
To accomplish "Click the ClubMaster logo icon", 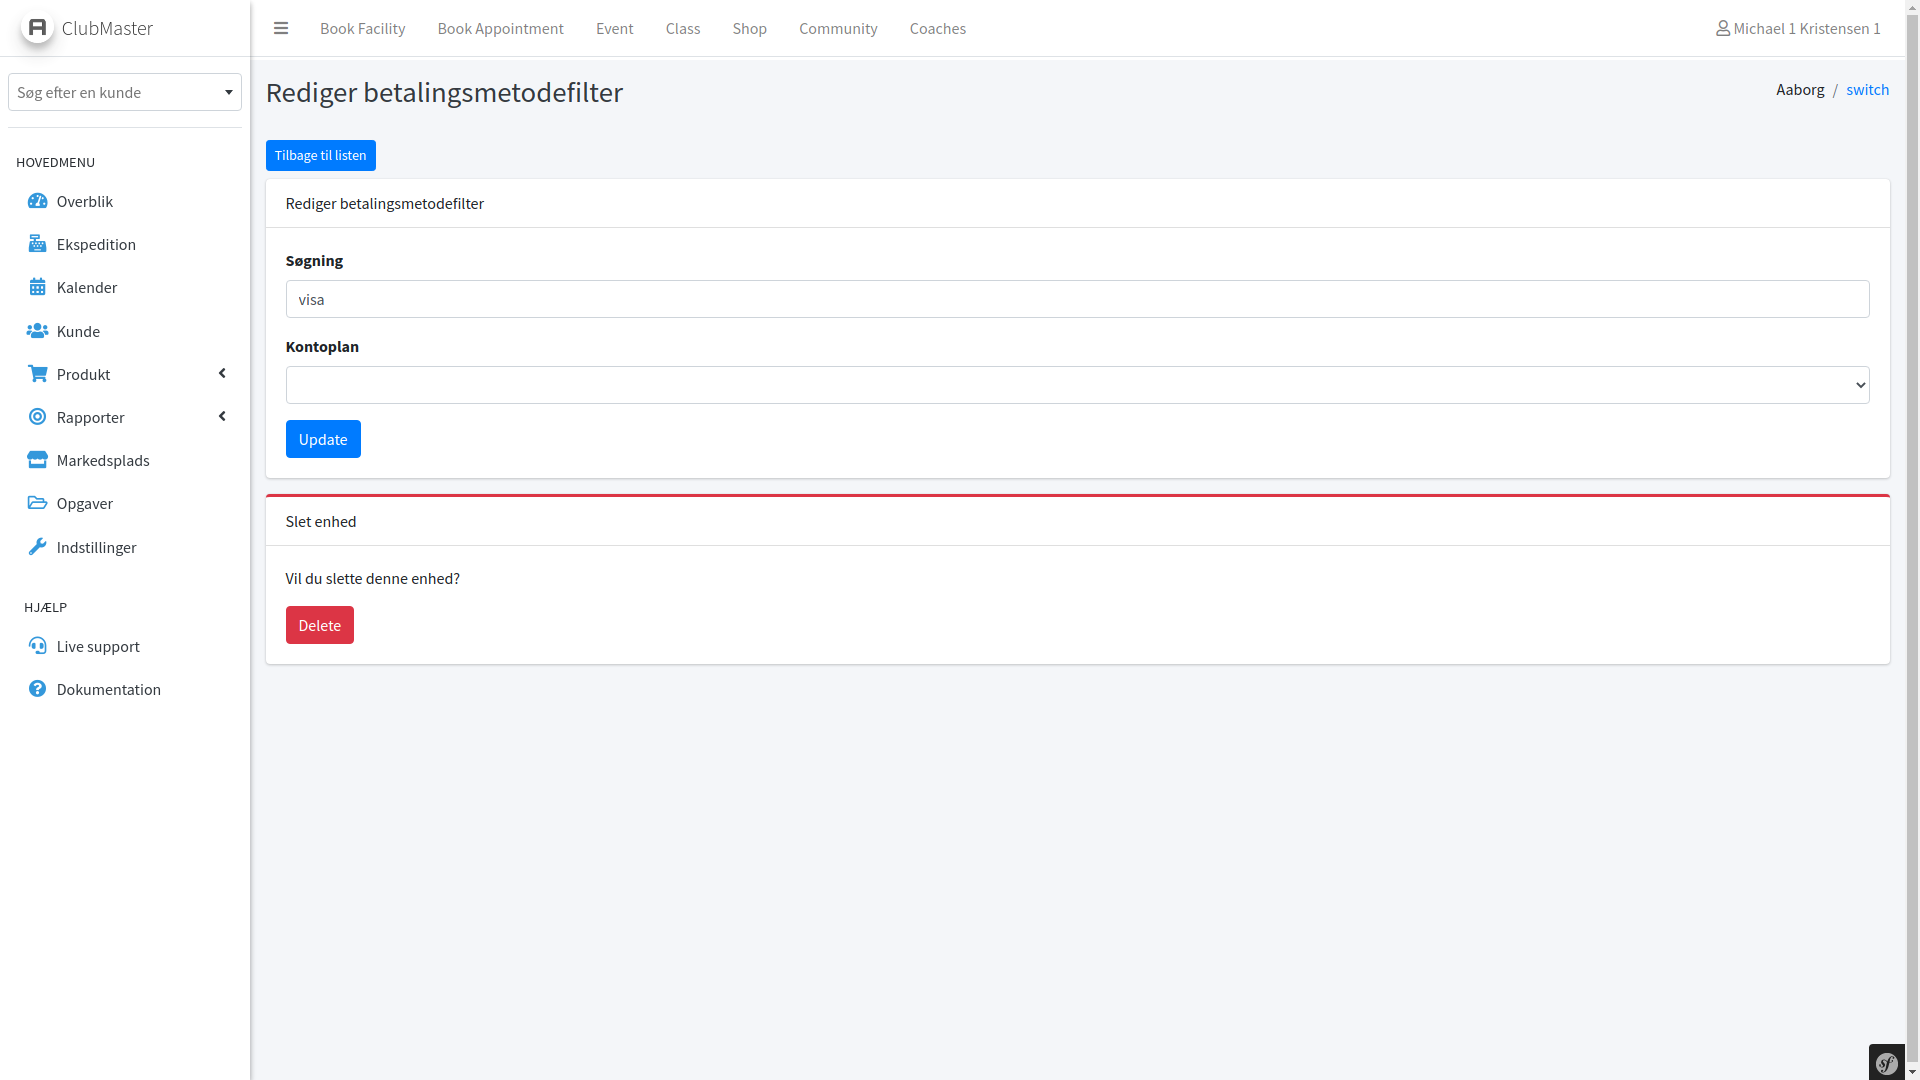I will pyautogui.click(x=37, y=27).
